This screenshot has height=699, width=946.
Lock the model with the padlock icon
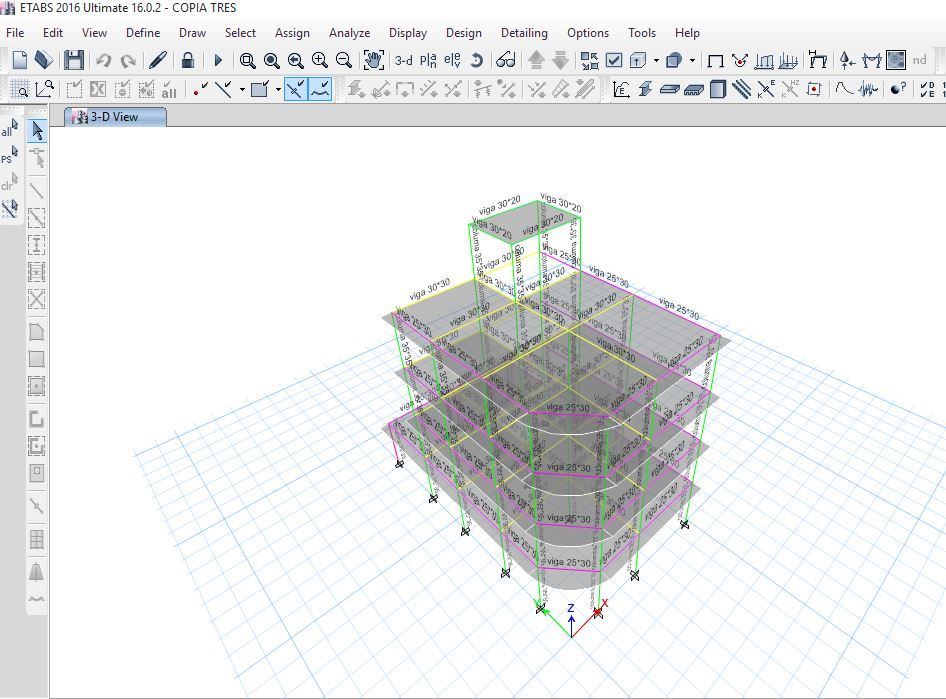click(188, 61)
